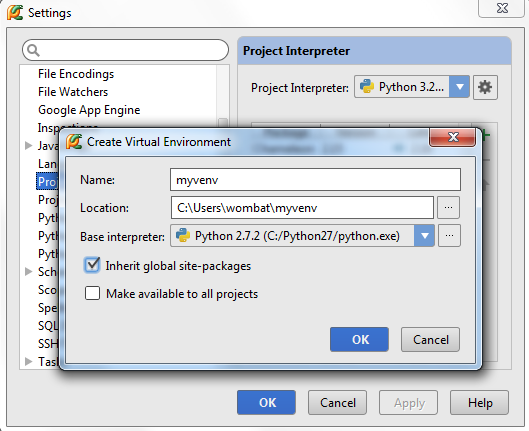
Task: Uncheck Inherit global site-packages
Action: click(92, 265)
